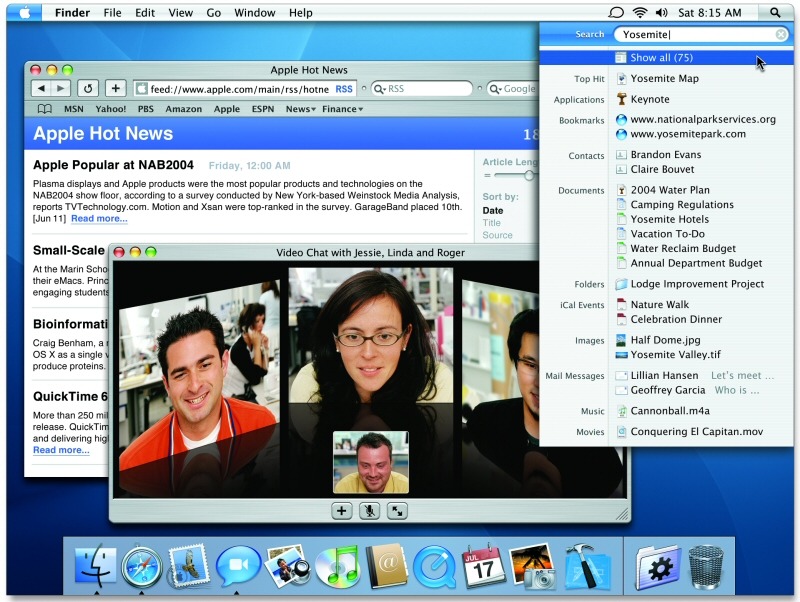This screenshot has height=602, width=800.
Task: Open Mail stamp icon in Dock
Action: pyautogui.click(x=189, y=566)
